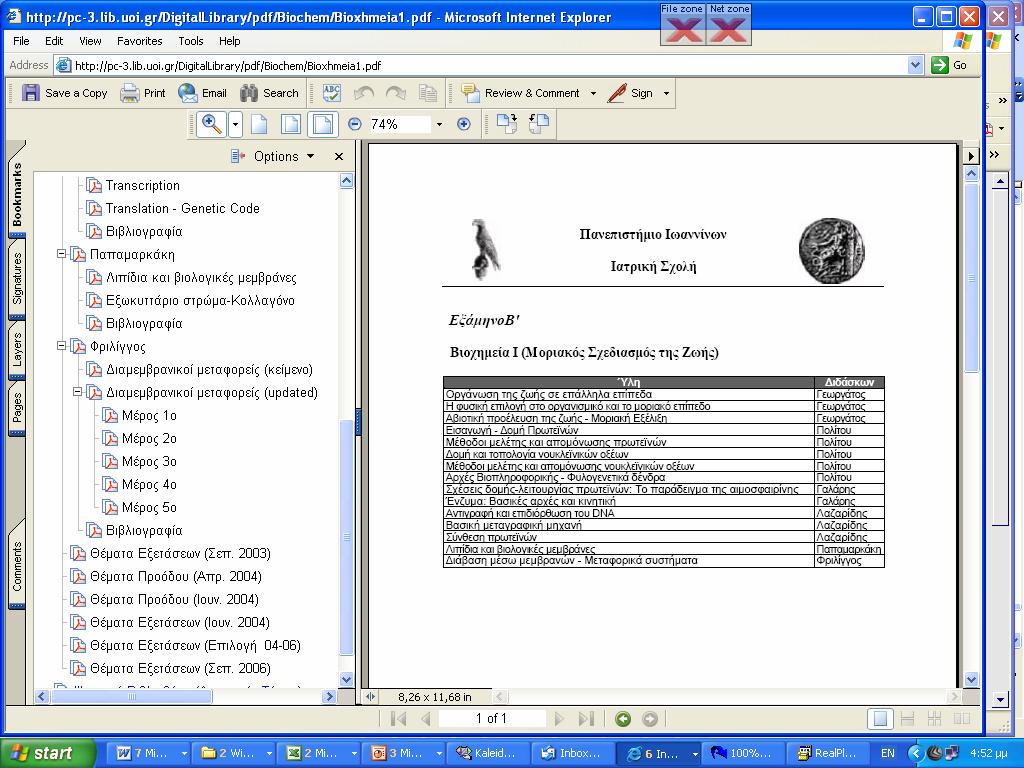The width and height of the screenshot is (1024, 768).
Task: Rotate the page clockwise
Action: click(507, 123)
